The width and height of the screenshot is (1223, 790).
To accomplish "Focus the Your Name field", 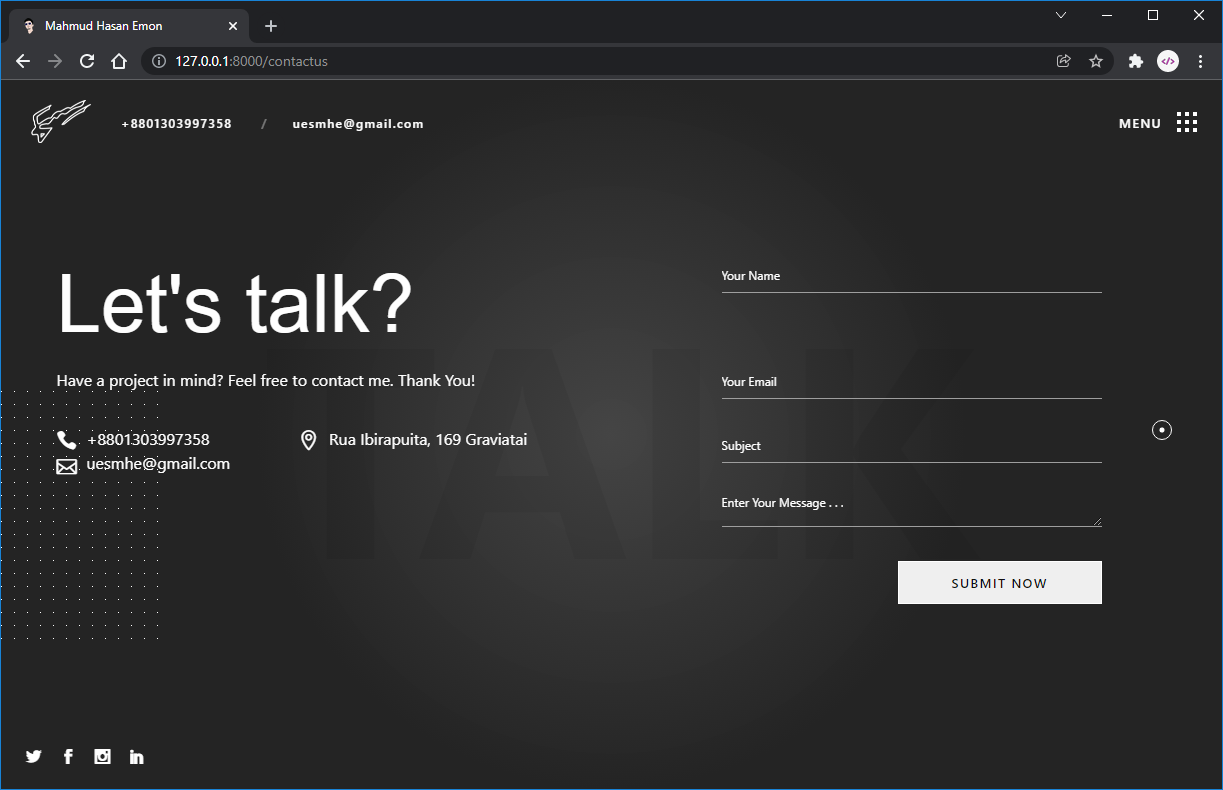I will point(911,276).
